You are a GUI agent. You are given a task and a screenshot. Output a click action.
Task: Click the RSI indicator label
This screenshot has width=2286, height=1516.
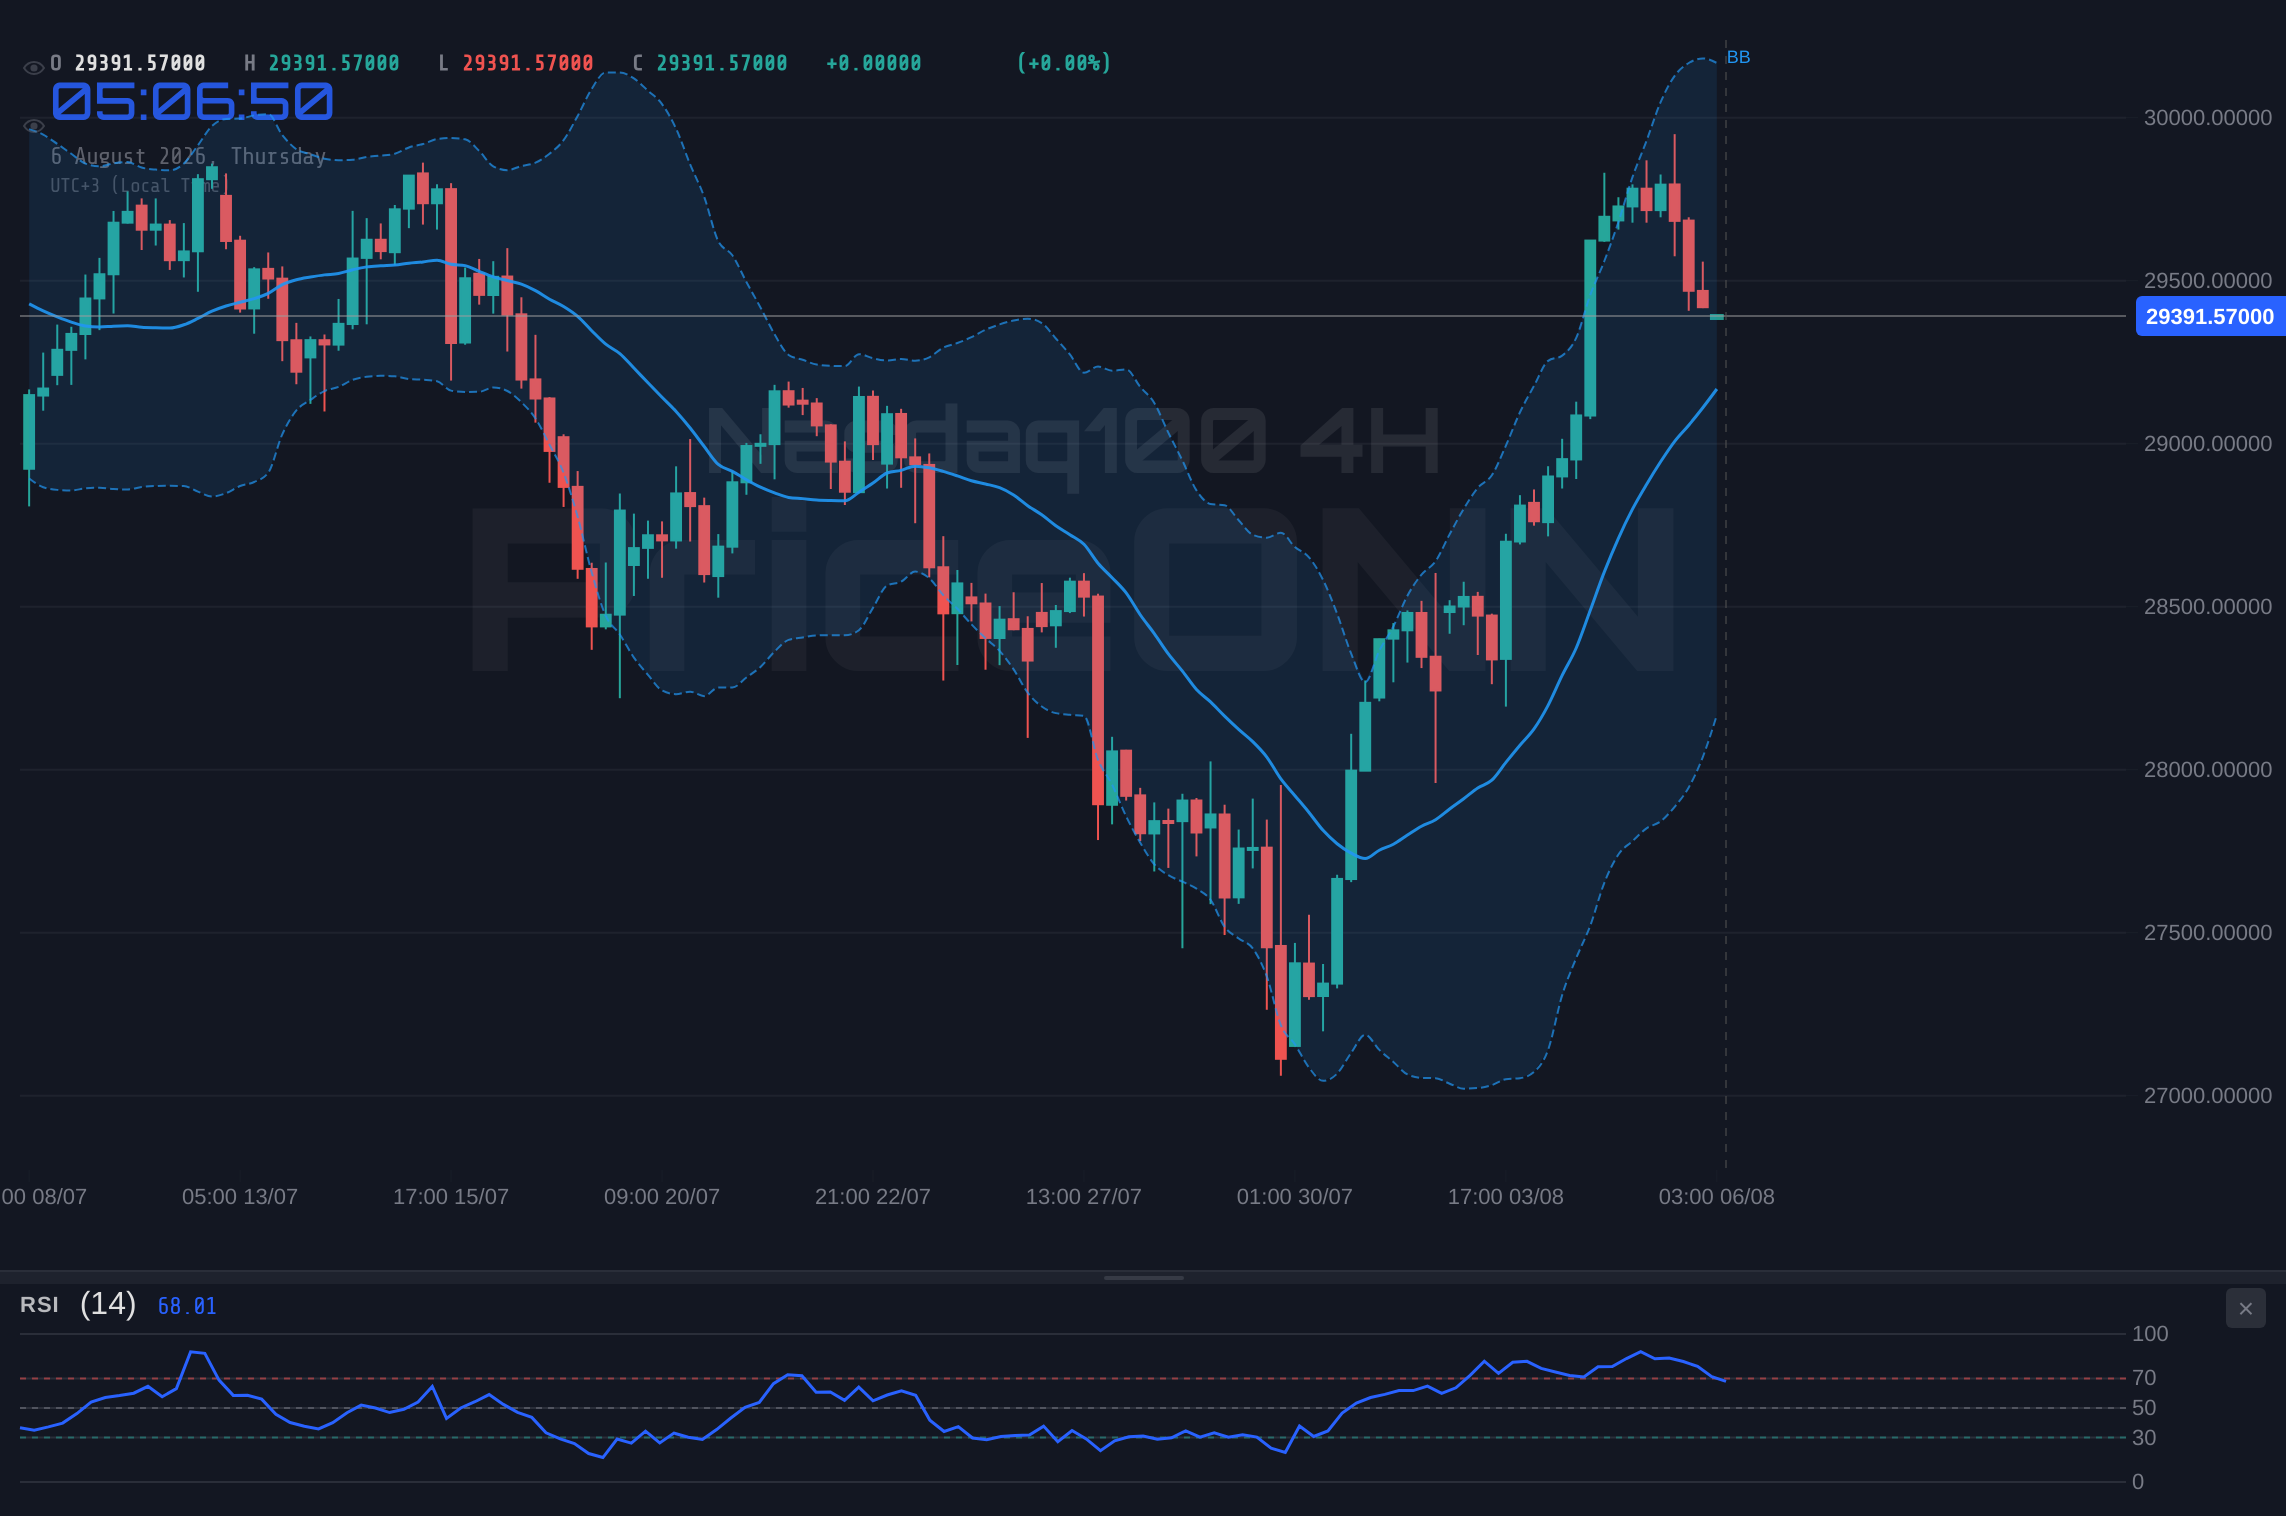point(39,1305)
